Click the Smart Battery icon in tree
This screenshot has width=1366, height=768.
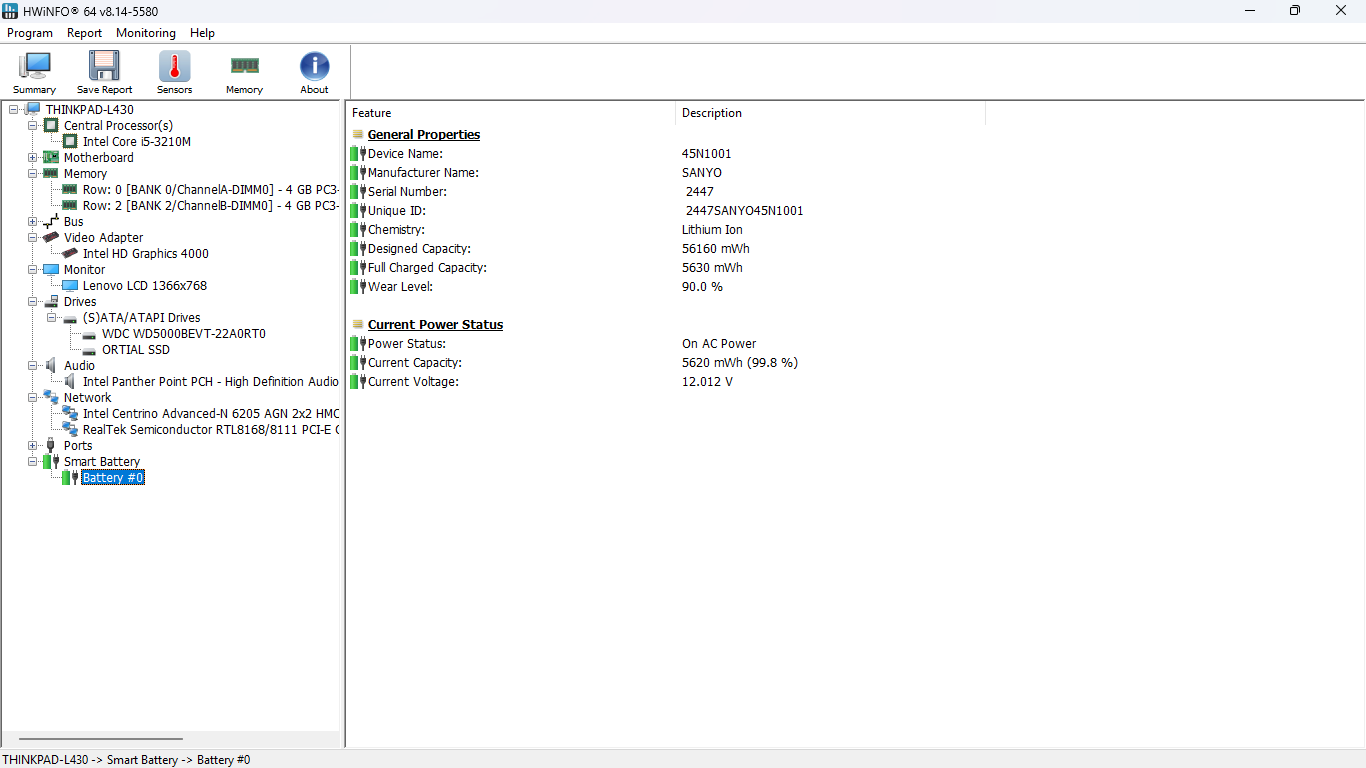pos(51,461)
